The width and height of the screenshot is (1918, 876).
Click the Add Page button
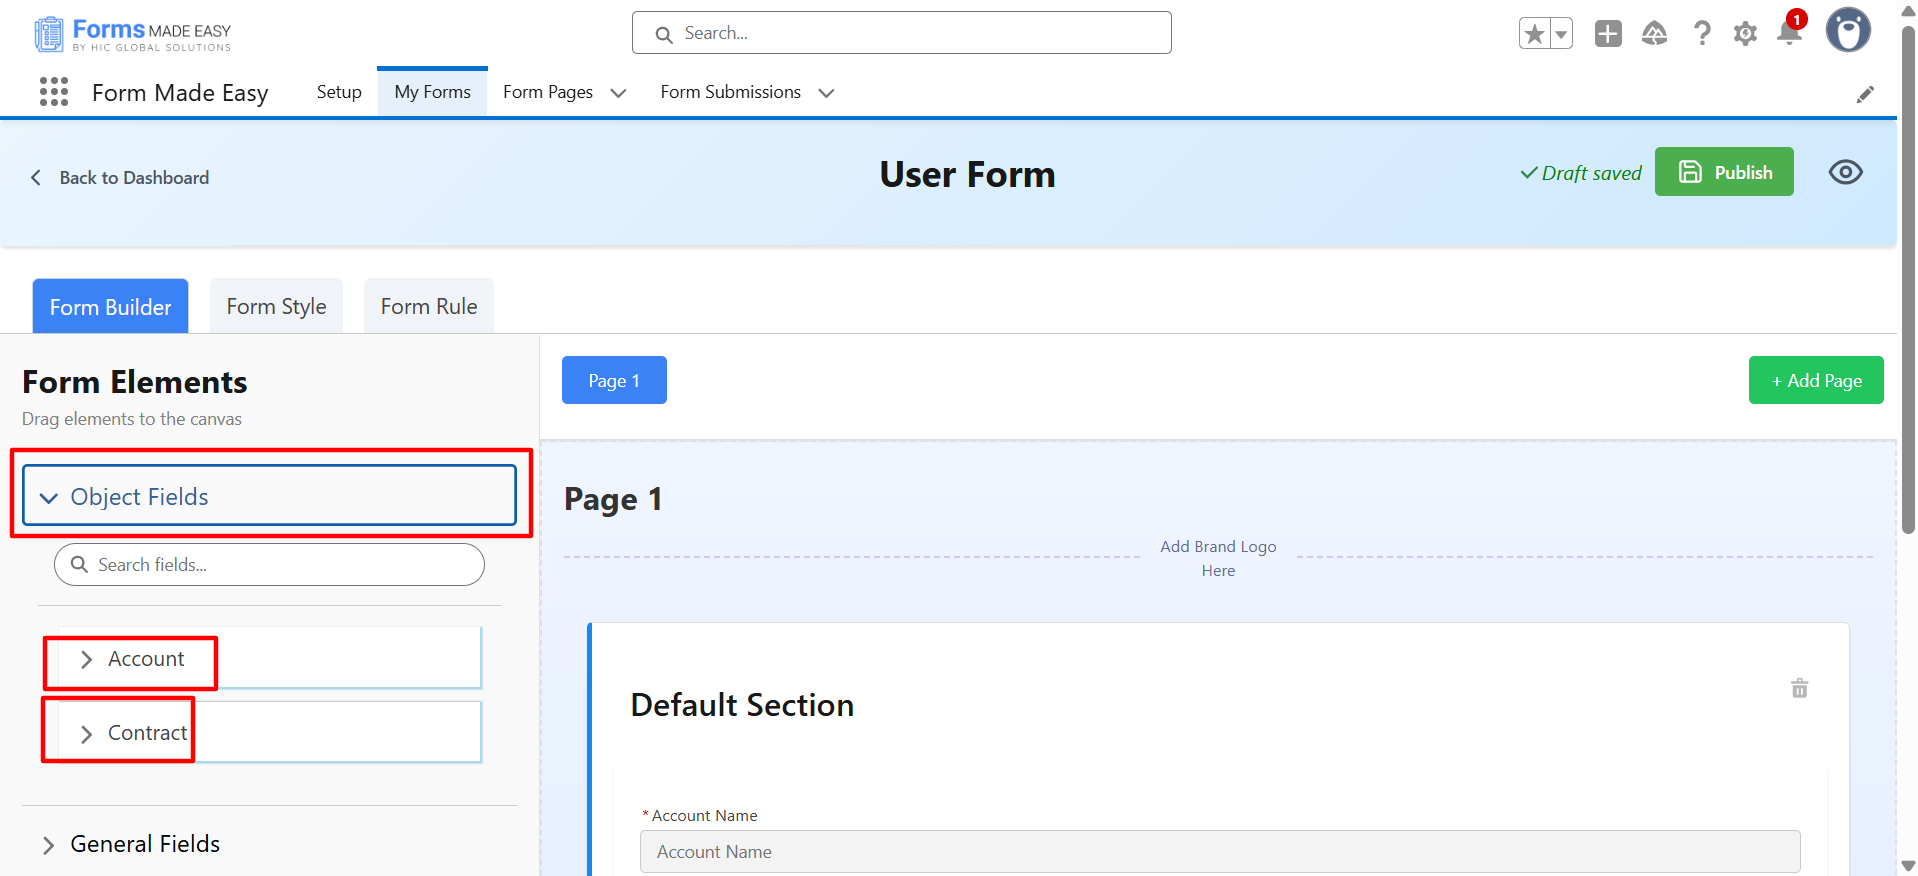click(1815, 381)
